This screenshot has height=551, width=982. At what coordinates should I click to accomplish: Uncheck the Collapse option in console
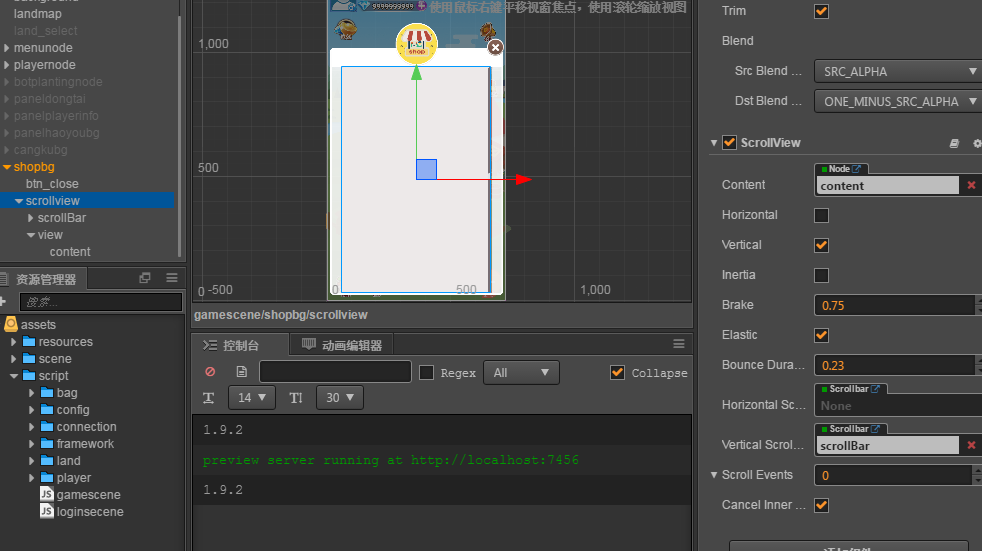(617, 372)
